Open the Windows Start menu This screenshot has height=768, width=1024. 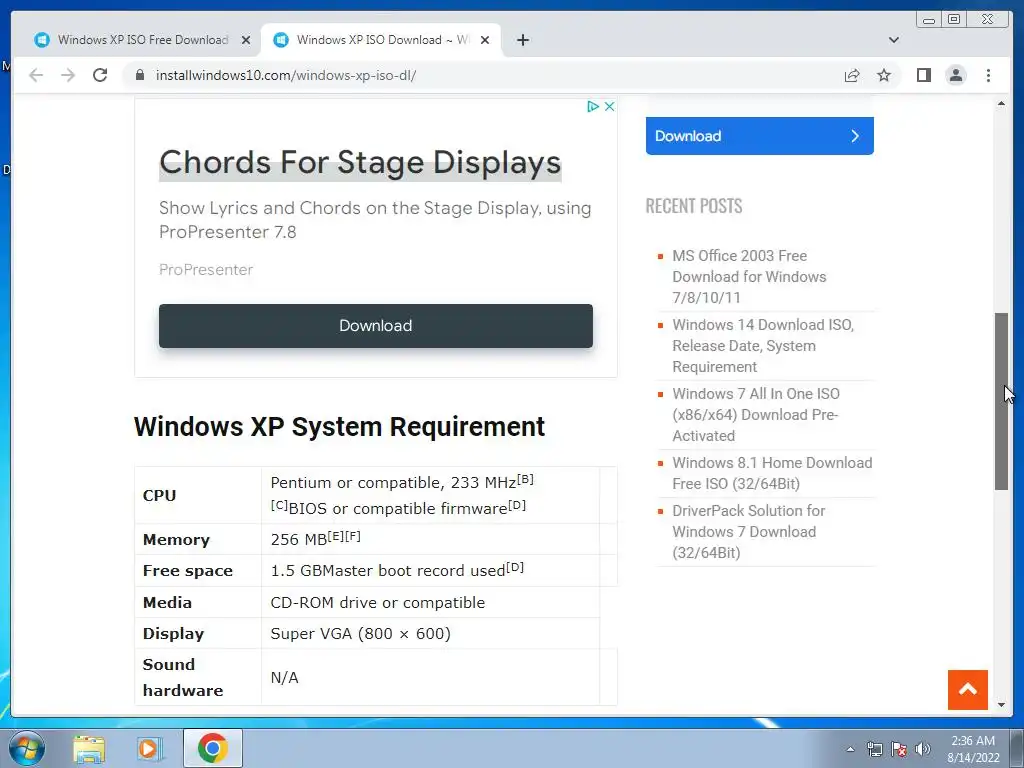tap(27, 748)
